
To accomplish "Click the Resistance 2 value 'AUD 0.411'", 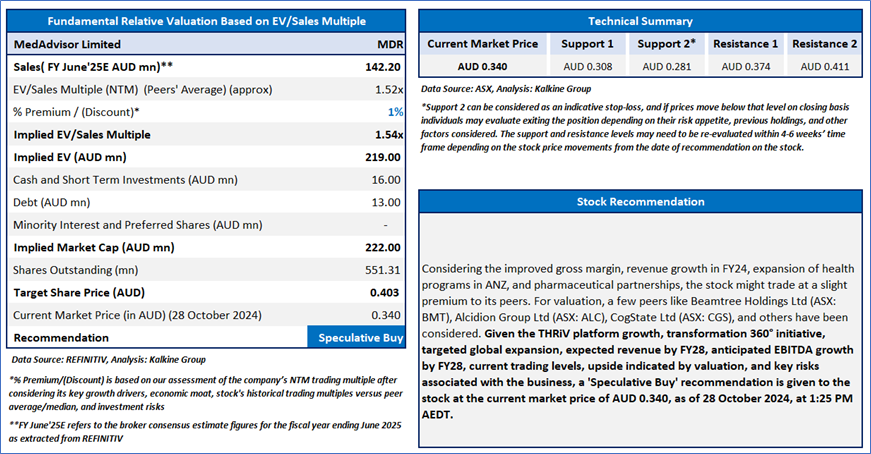I will [824, 67].
